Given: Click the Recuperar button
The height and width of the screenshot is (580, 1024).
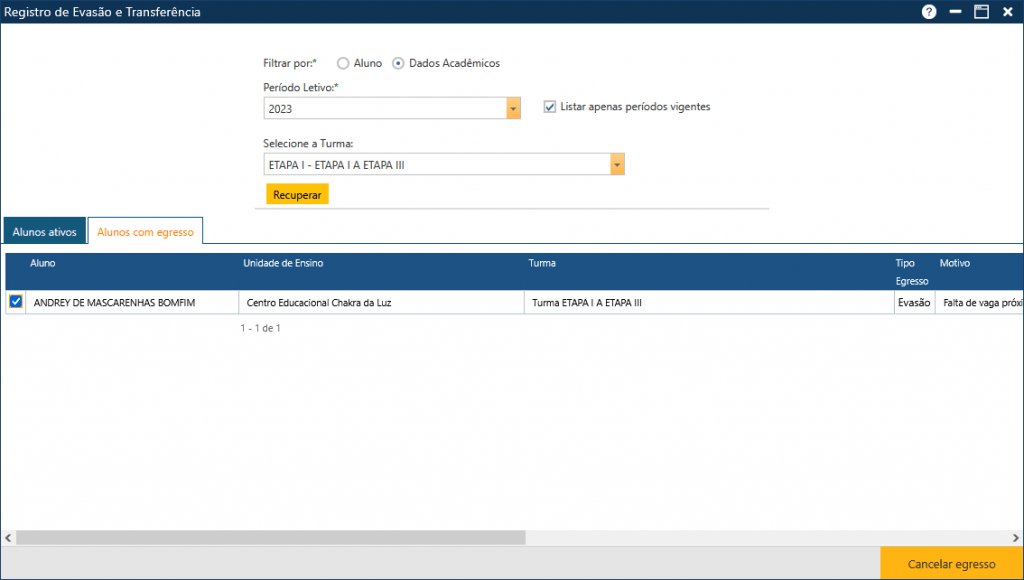Looking at the screenshot, I should click(296, 195).
